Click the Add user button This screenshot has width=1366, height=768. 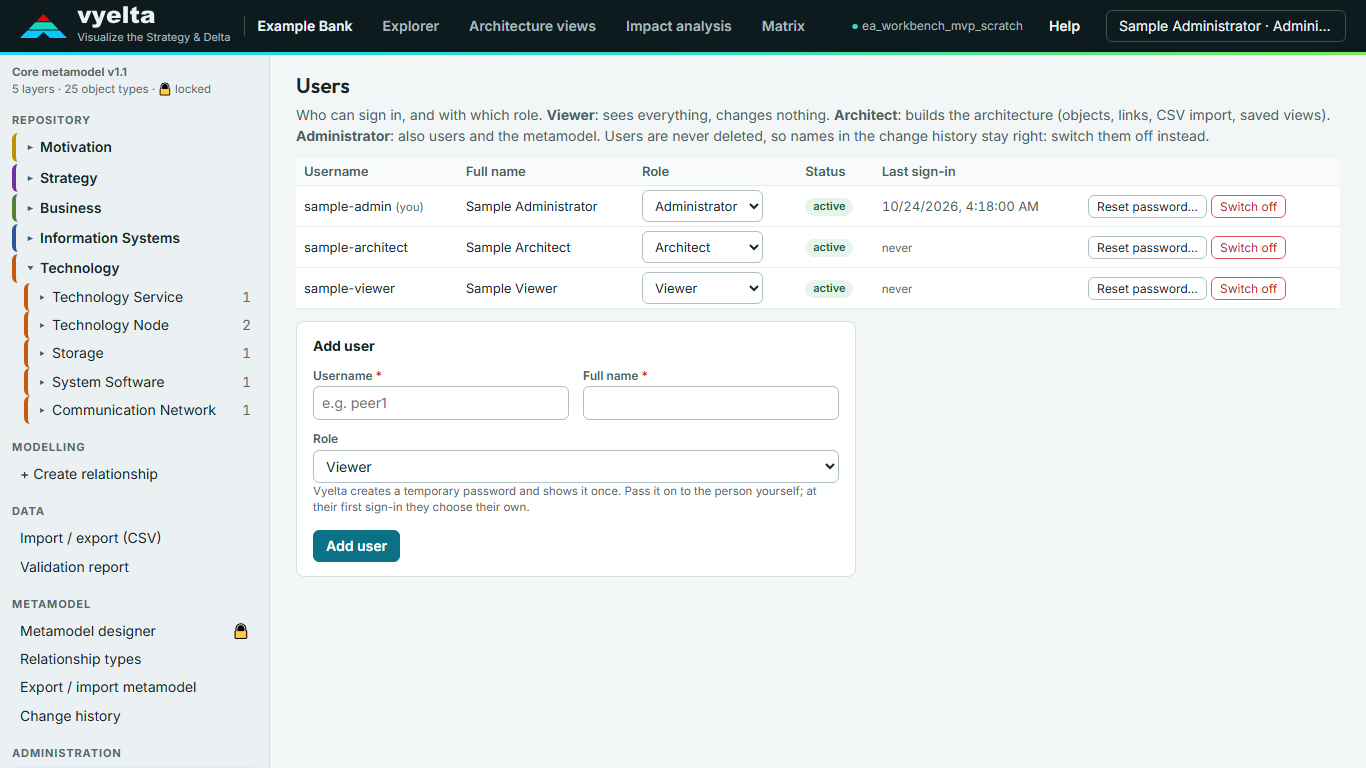tap(356, 546)
